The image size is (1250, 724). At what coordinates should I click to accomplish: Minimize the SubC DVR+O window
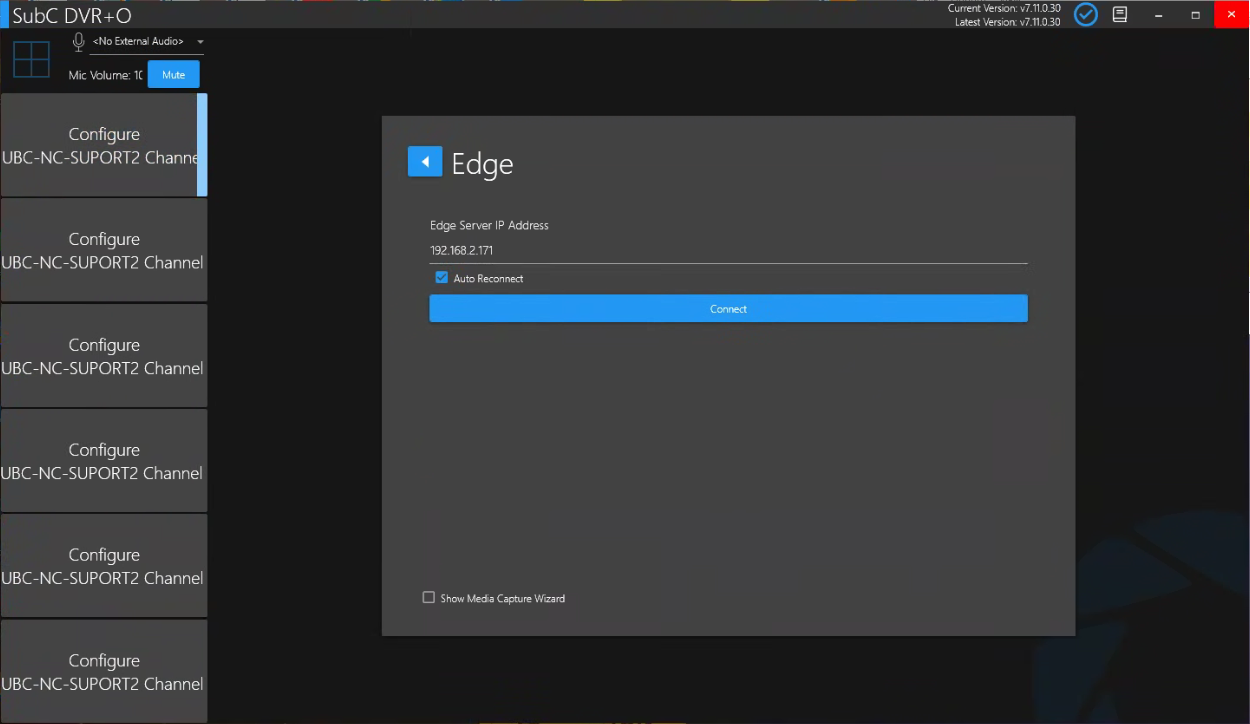point(1159,14)
